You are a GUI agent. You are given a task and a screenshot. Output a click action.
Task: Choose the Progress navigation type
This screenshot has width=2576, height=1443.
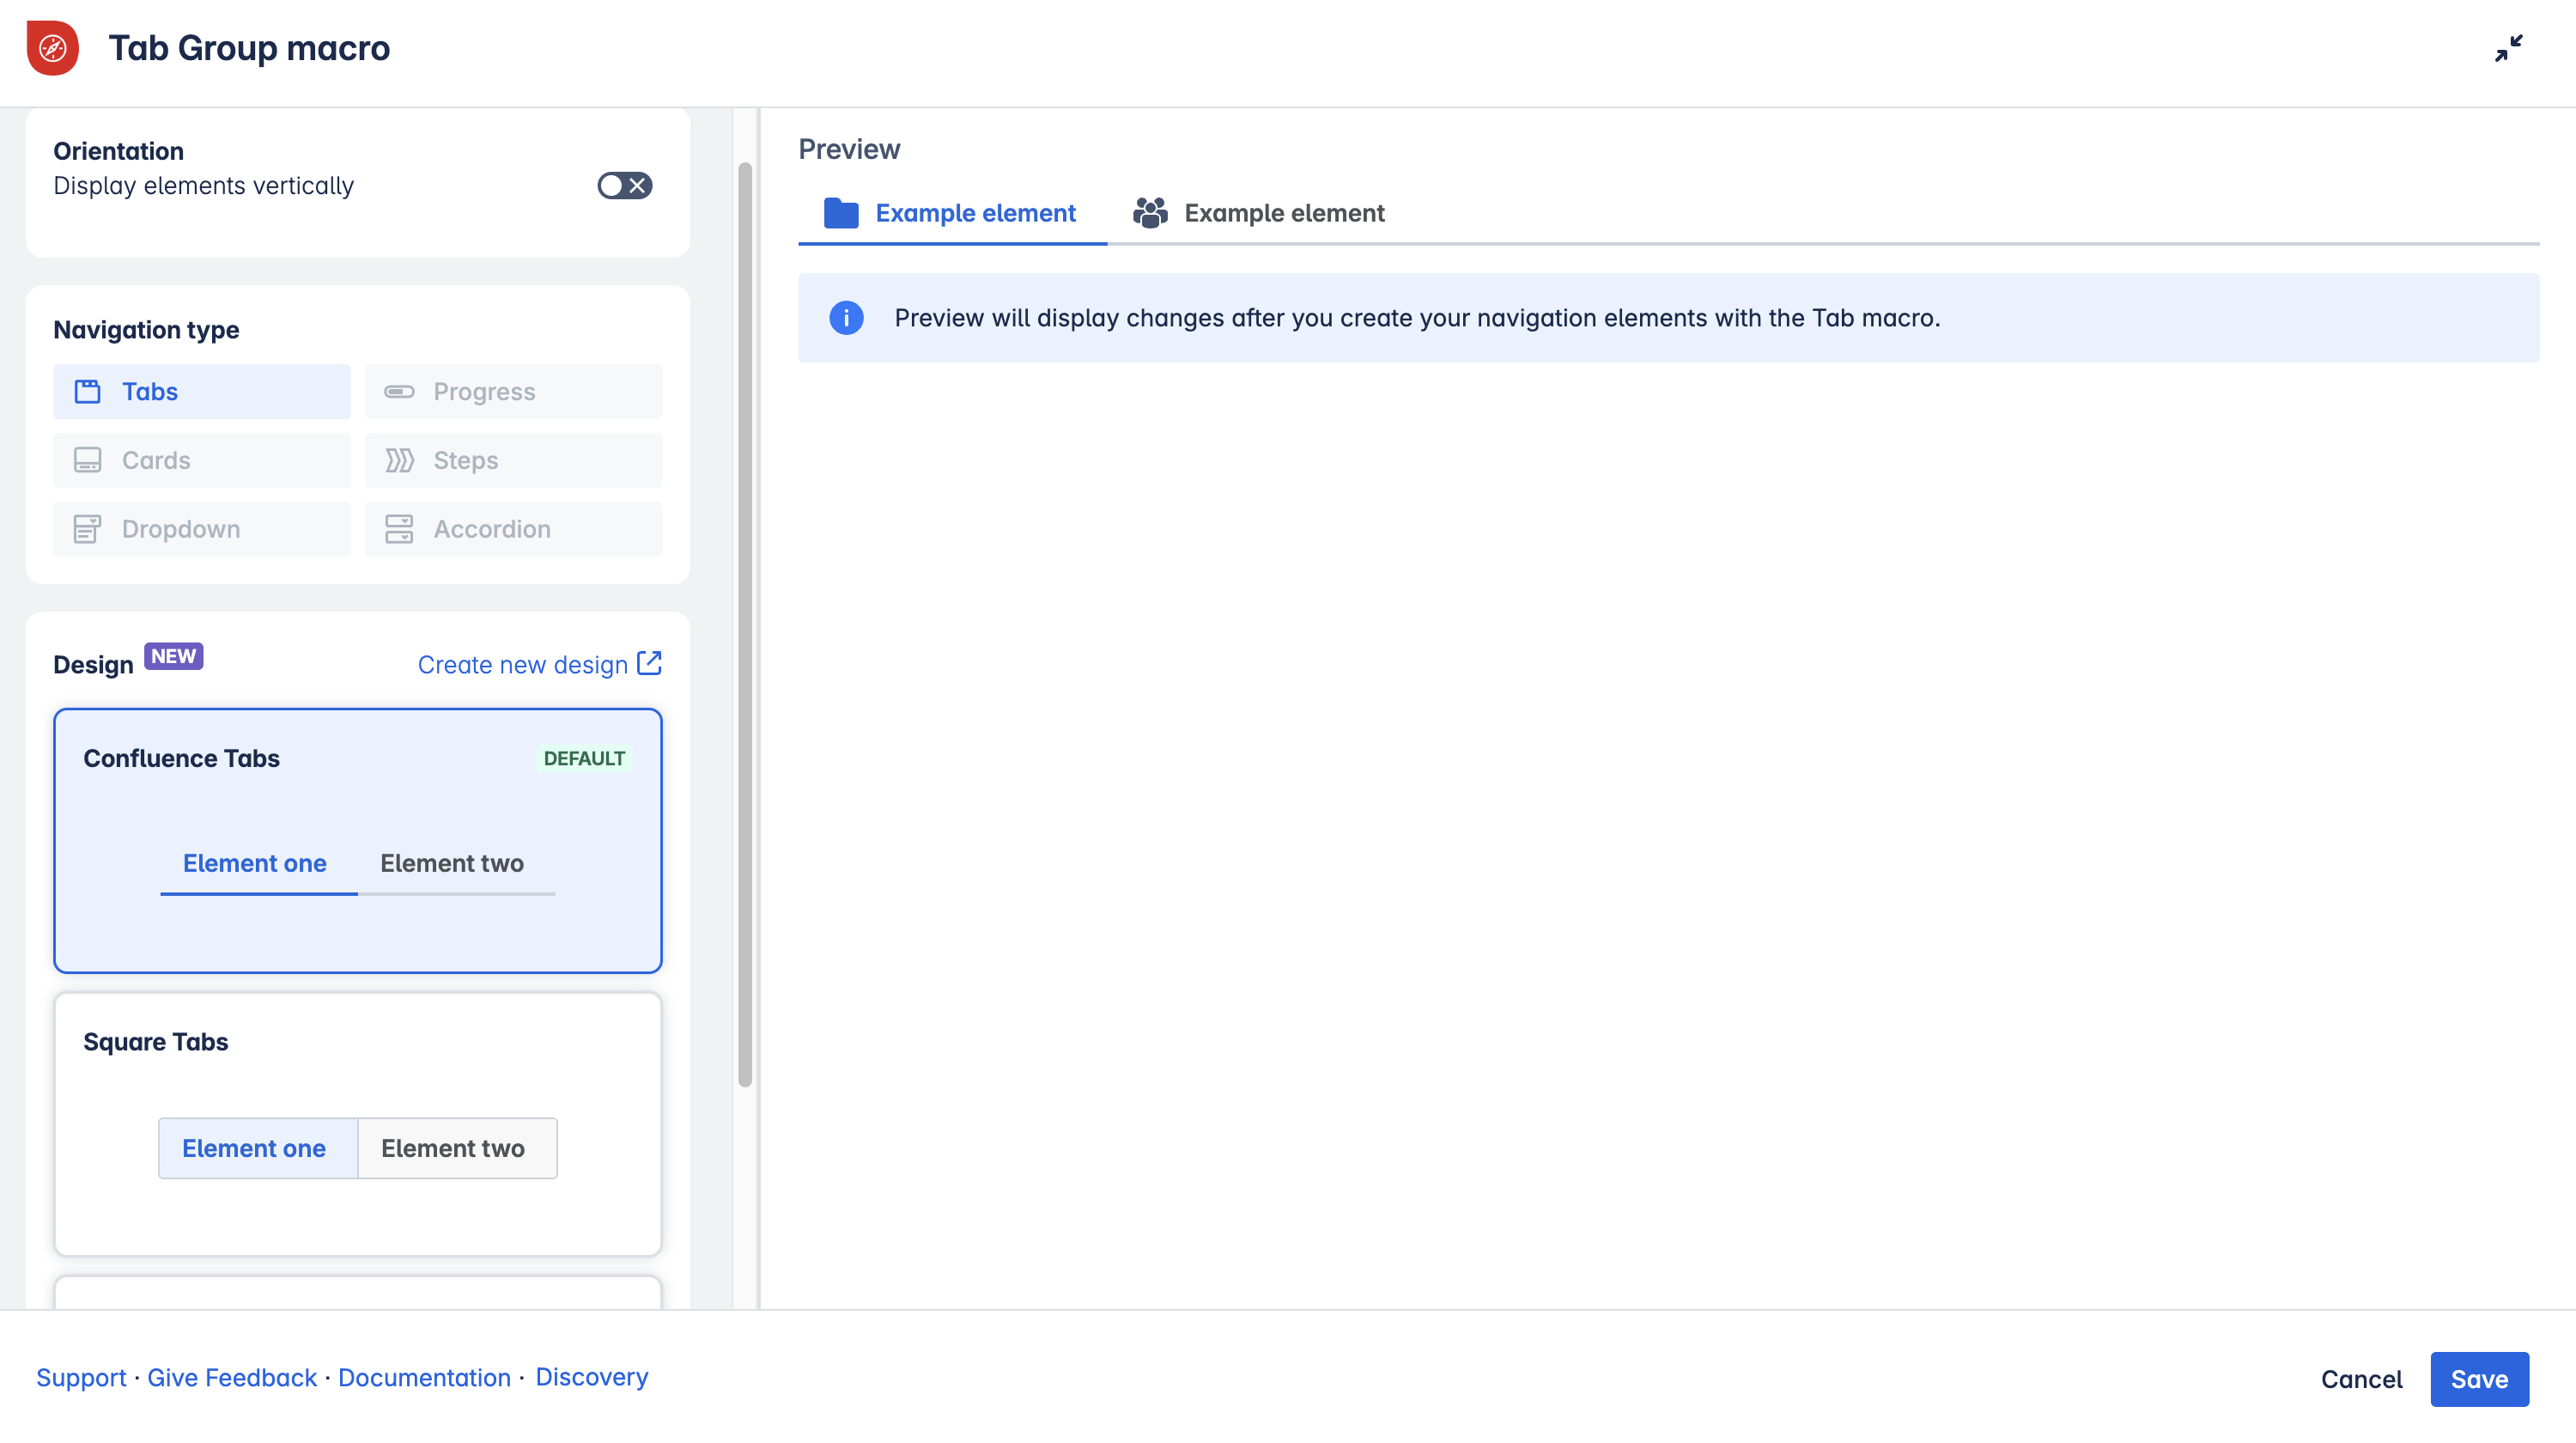click(513, 392)
